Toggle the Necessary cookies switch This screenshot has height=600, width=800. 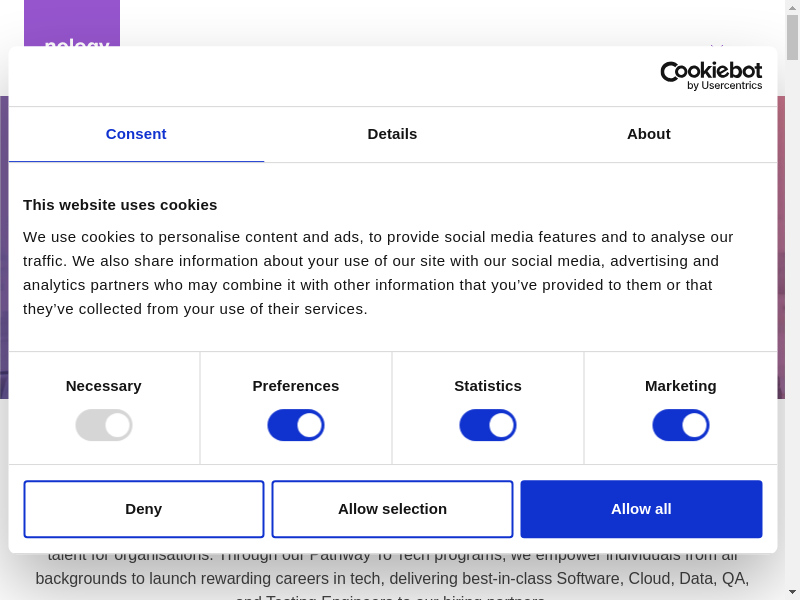click(x=104, y=425)
